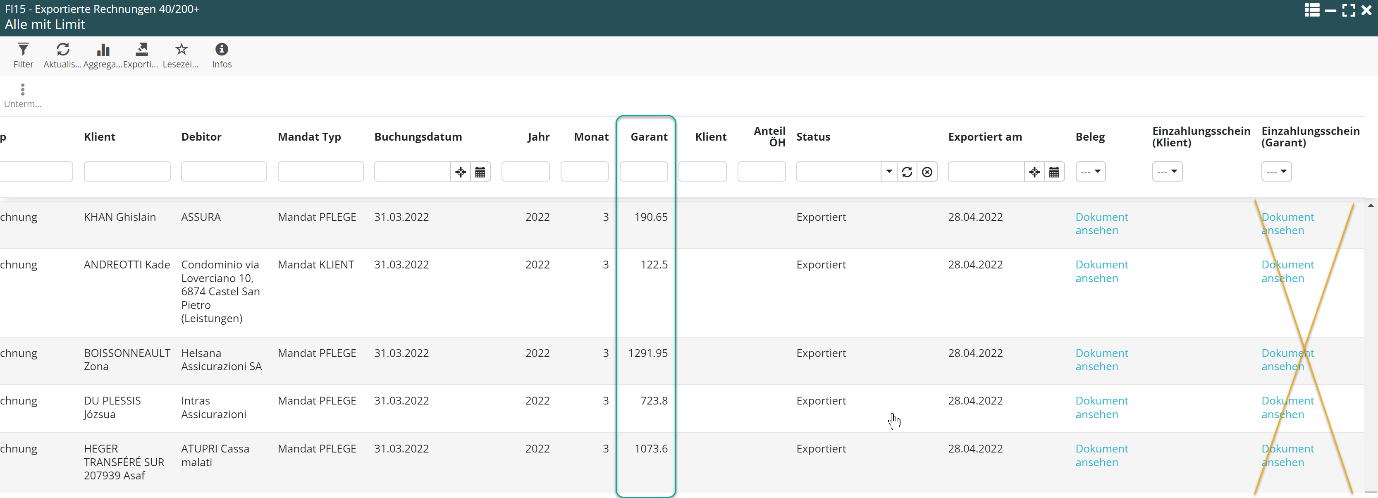Image resolution: width=1378 pixels, height=498 pixels.
Task: Open Beleg document link for KHAN Ghislain
Action: coord(1101,224)
